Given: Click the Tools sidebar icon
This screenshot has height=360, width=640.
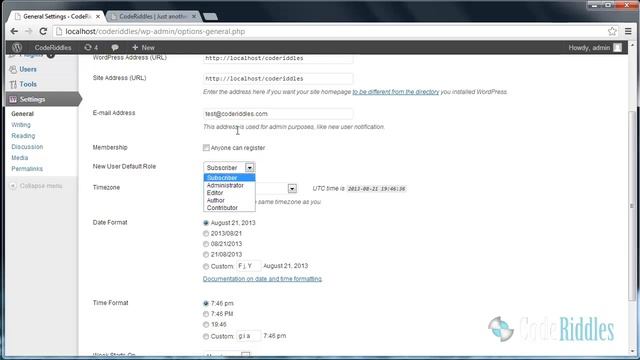Looking at the screenshot, I should pyautogui.click(x=13, y=84).
